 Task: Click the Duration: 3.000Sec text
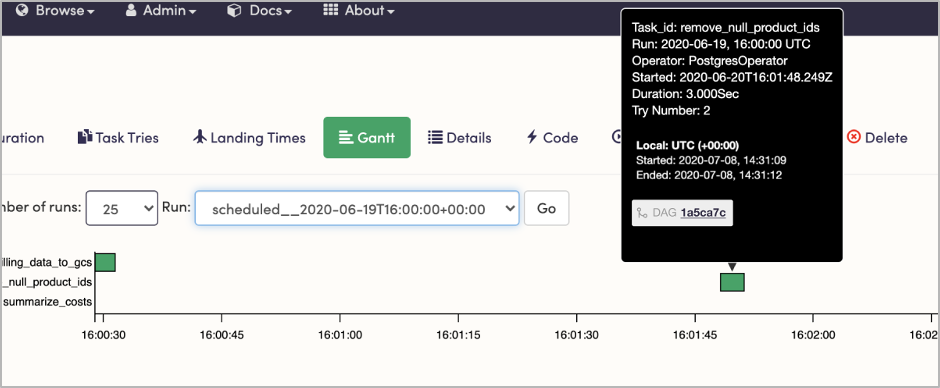(x=685, y=94)
